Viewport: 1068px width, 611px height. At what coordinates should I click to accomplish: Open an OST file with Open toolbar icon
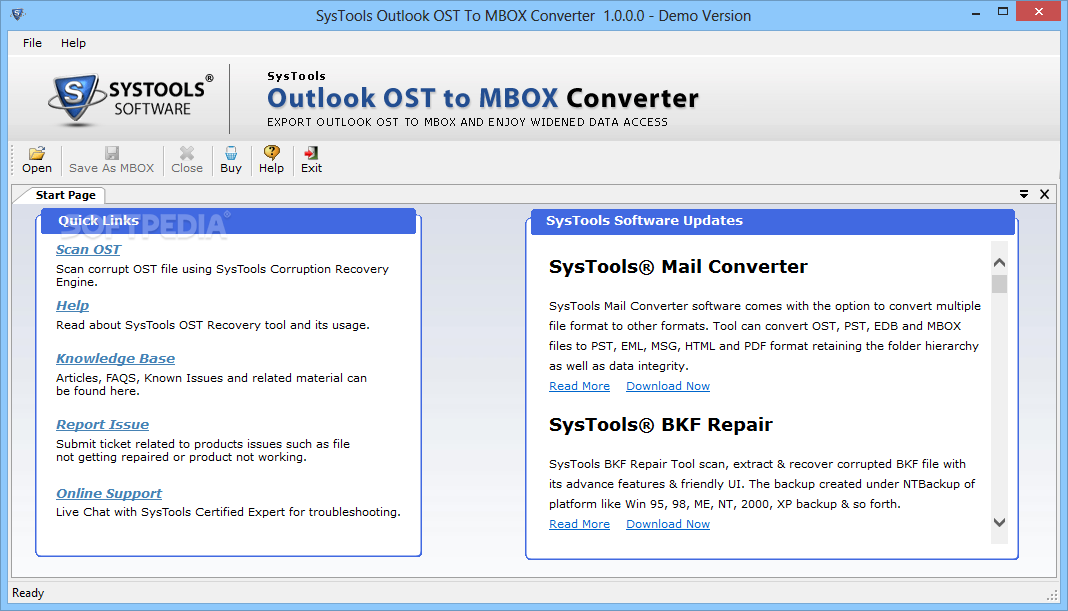tap(37, 160)
